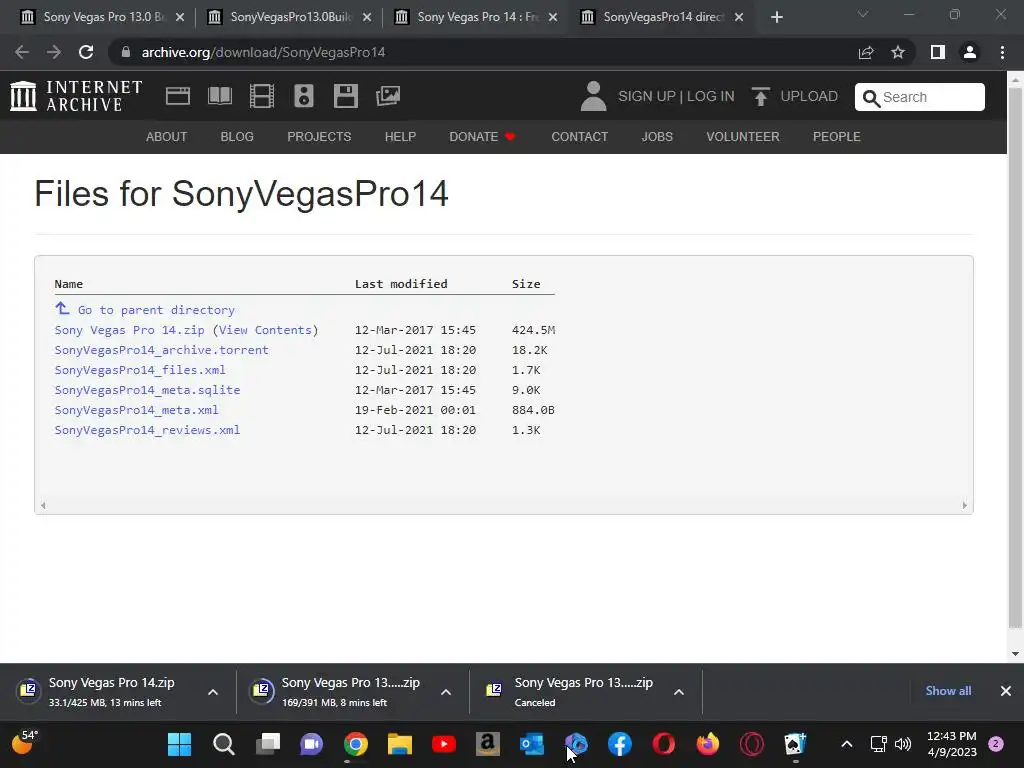Open the ABOUT menu item
Viewport: 1024px width, 768px height.
167,136
